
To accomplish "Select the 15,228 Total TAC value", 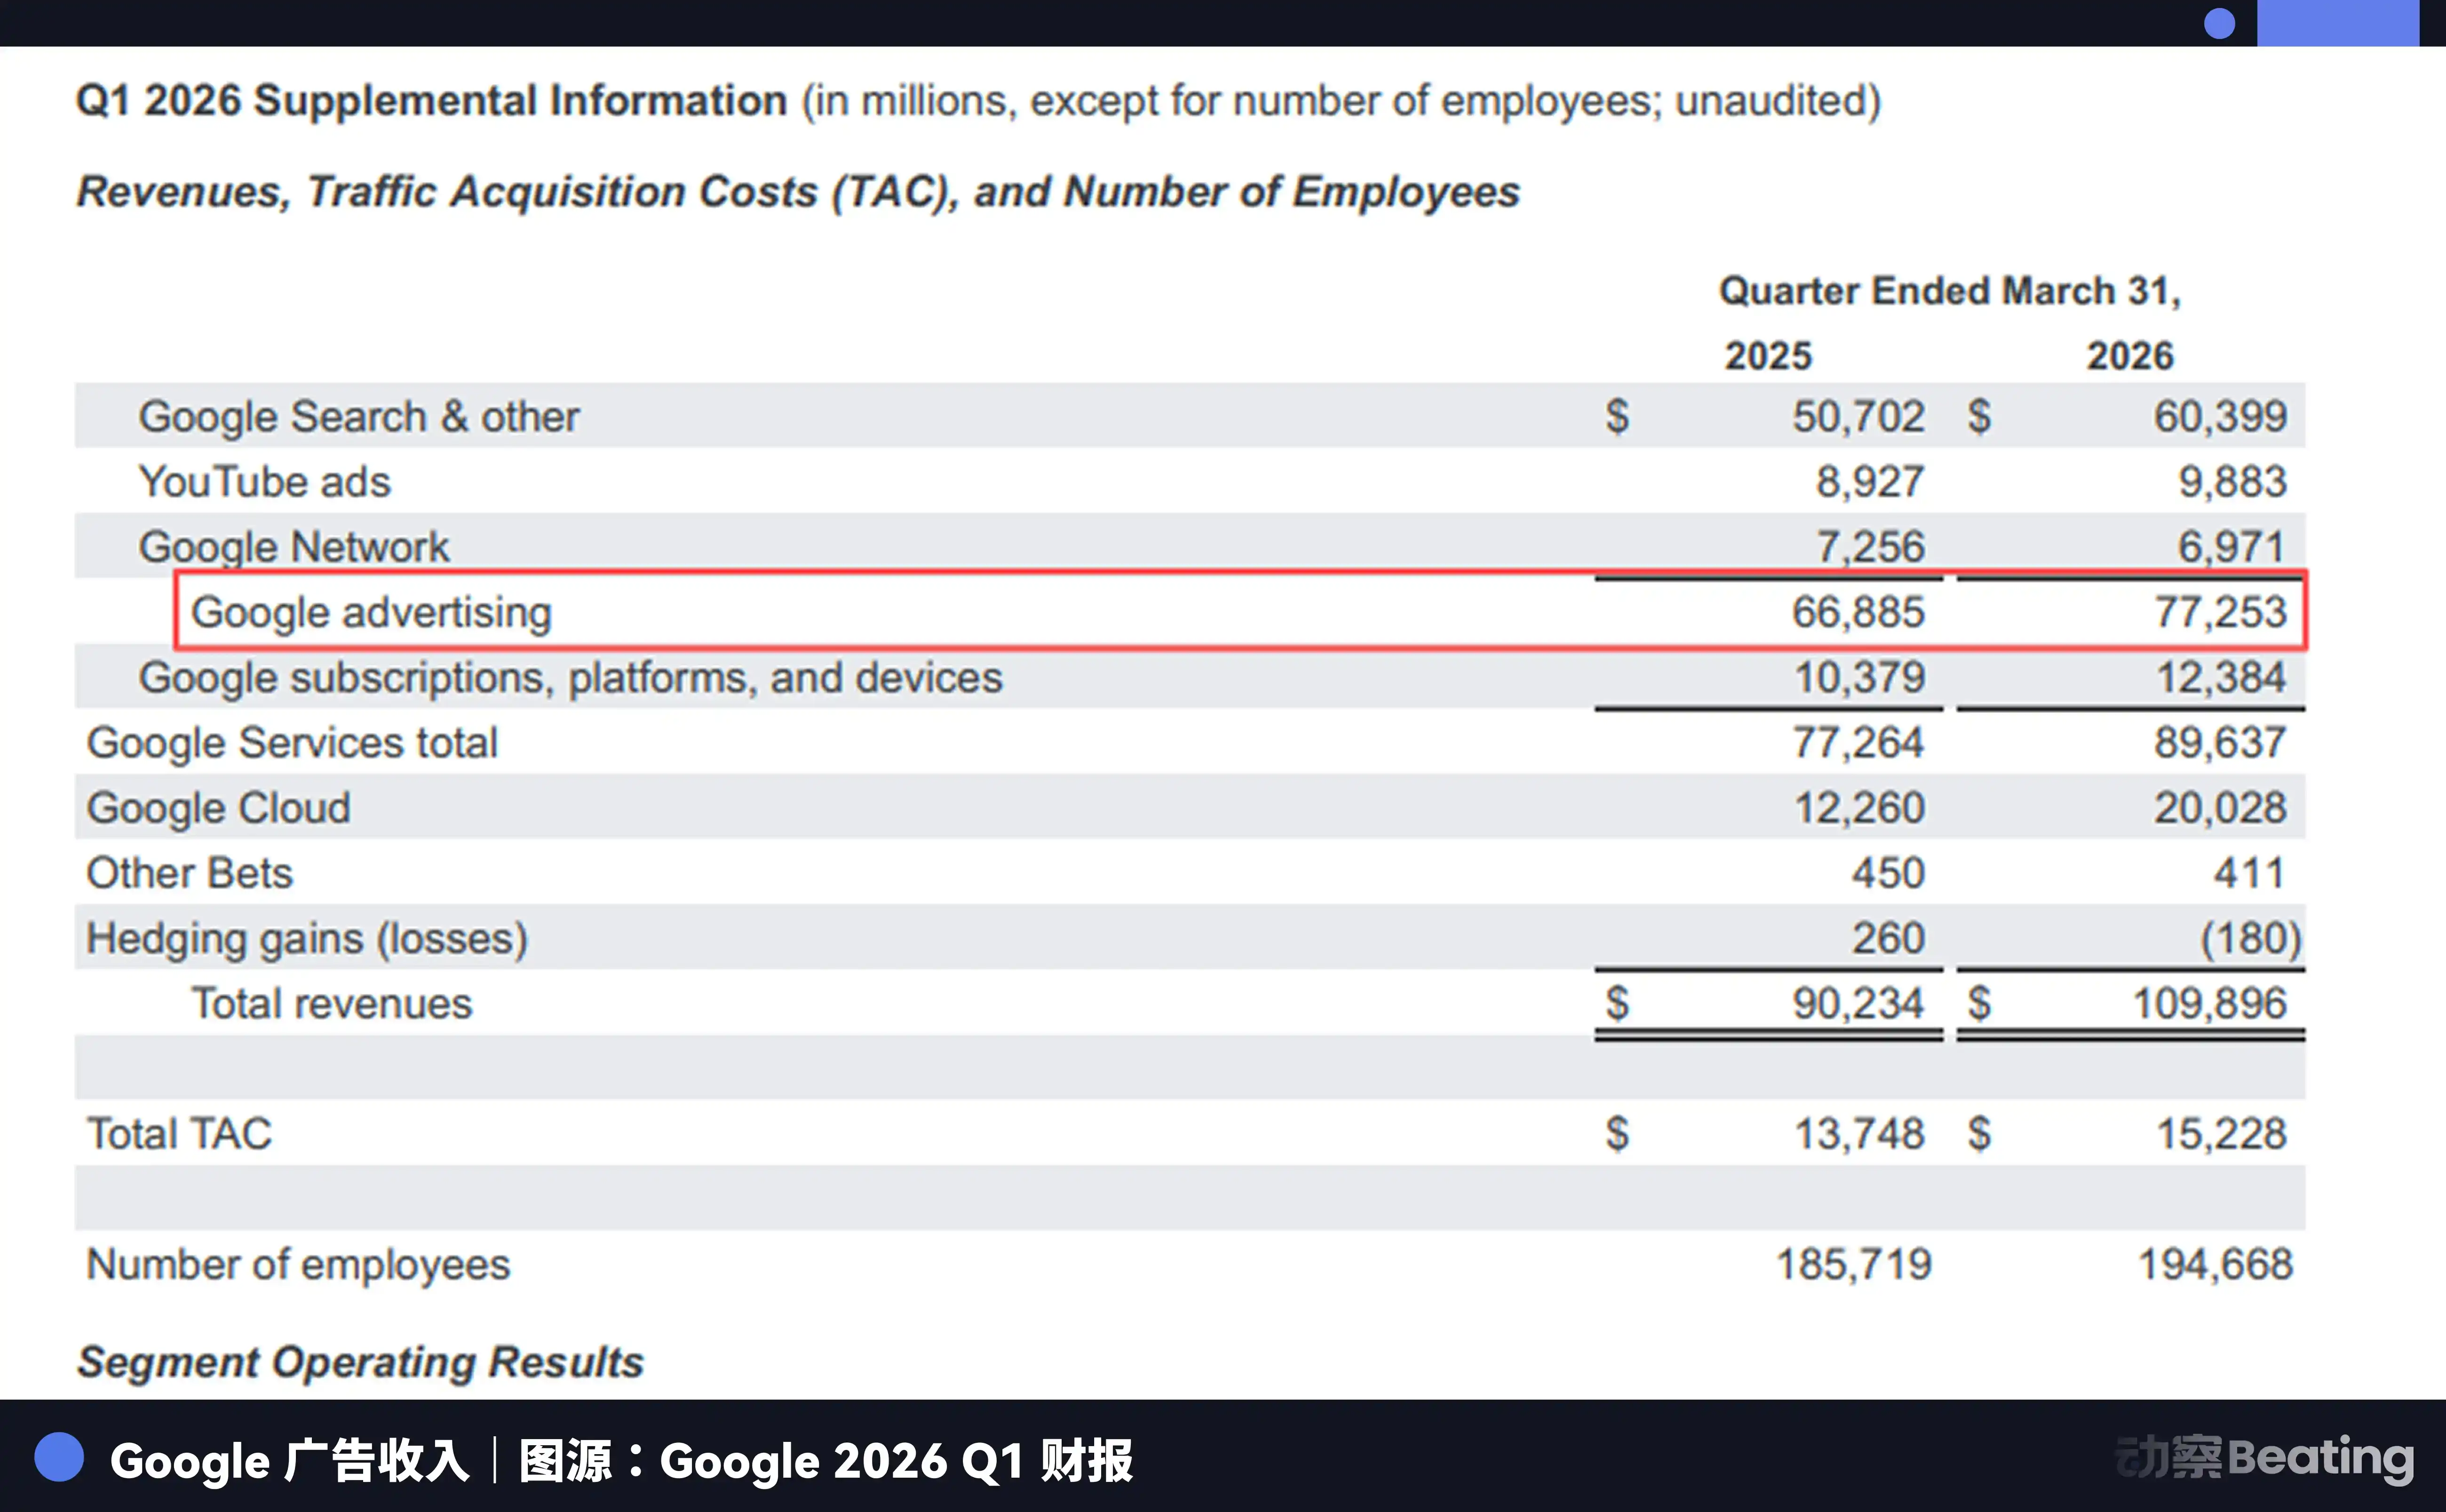I will [x=2221, y=1134].
